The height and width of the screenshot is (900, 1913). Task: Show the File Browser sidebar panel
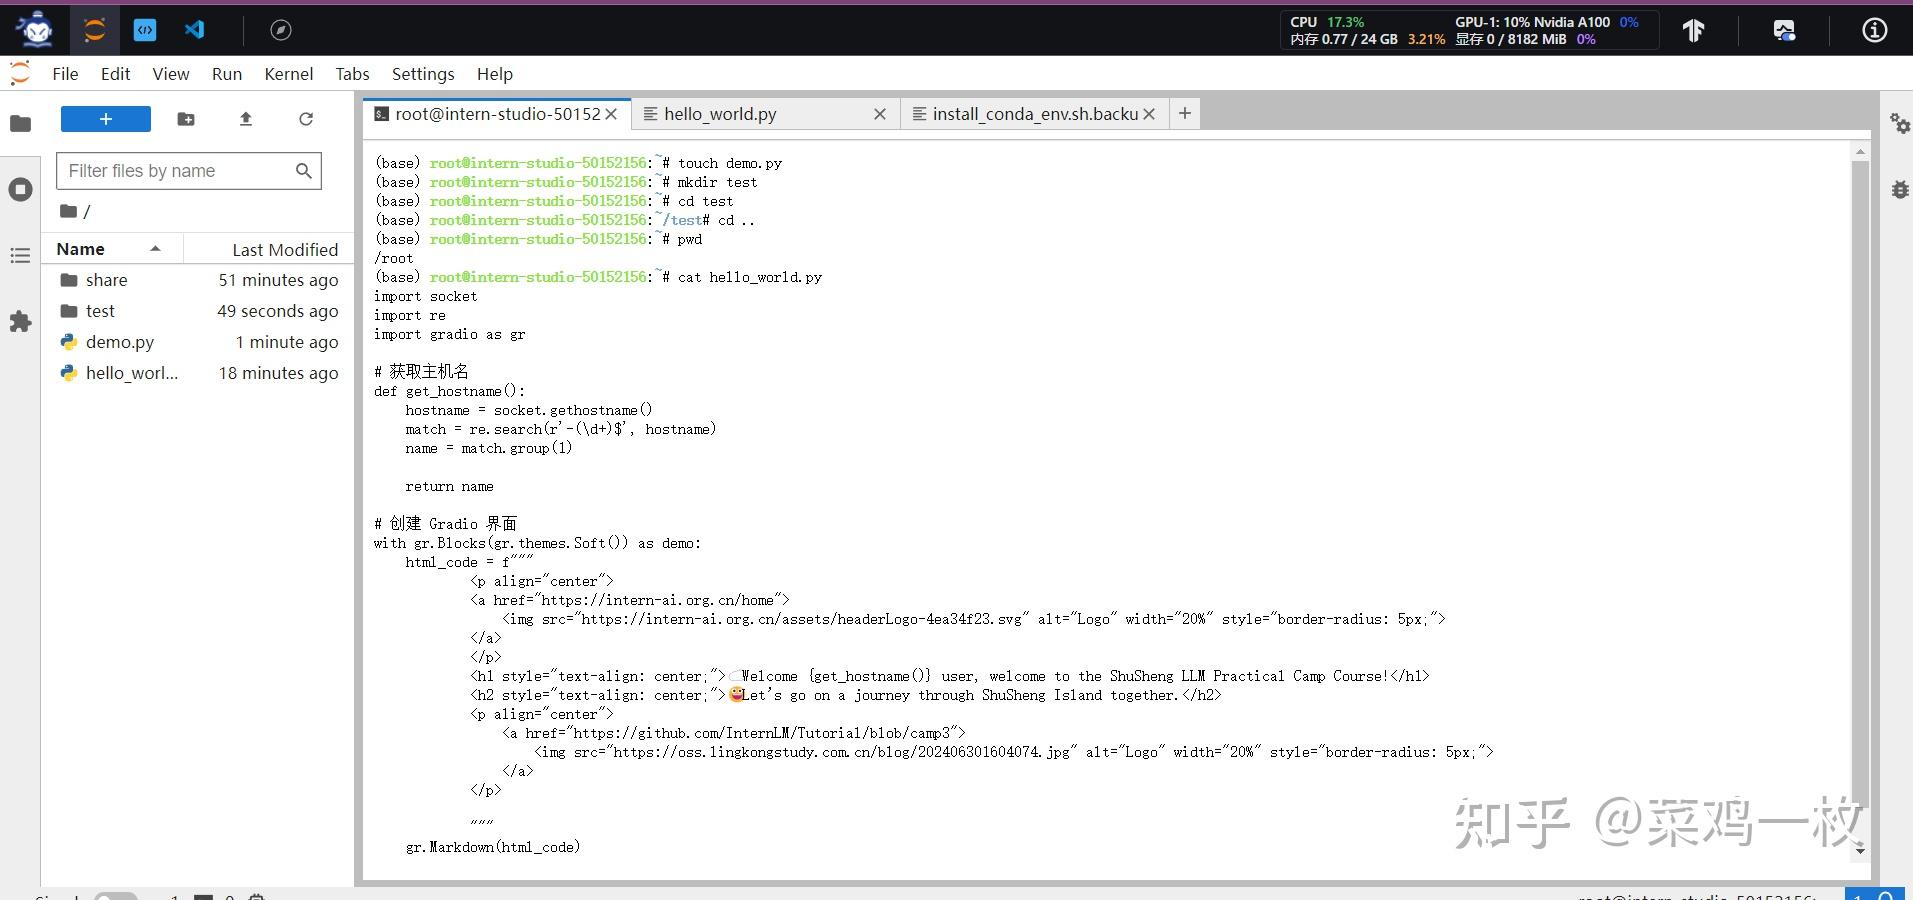pyautogui.click(x=20, y=123)
